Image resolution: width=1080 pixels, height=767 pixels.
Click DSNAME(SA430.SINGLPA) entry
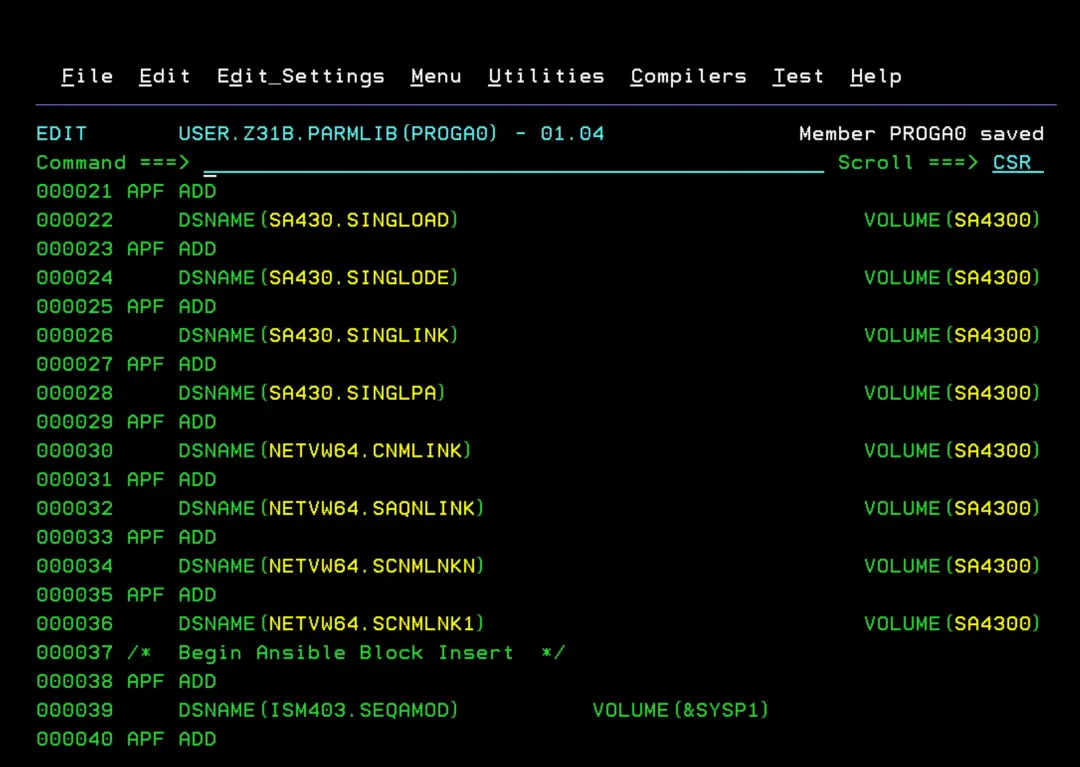coord(312,393)
